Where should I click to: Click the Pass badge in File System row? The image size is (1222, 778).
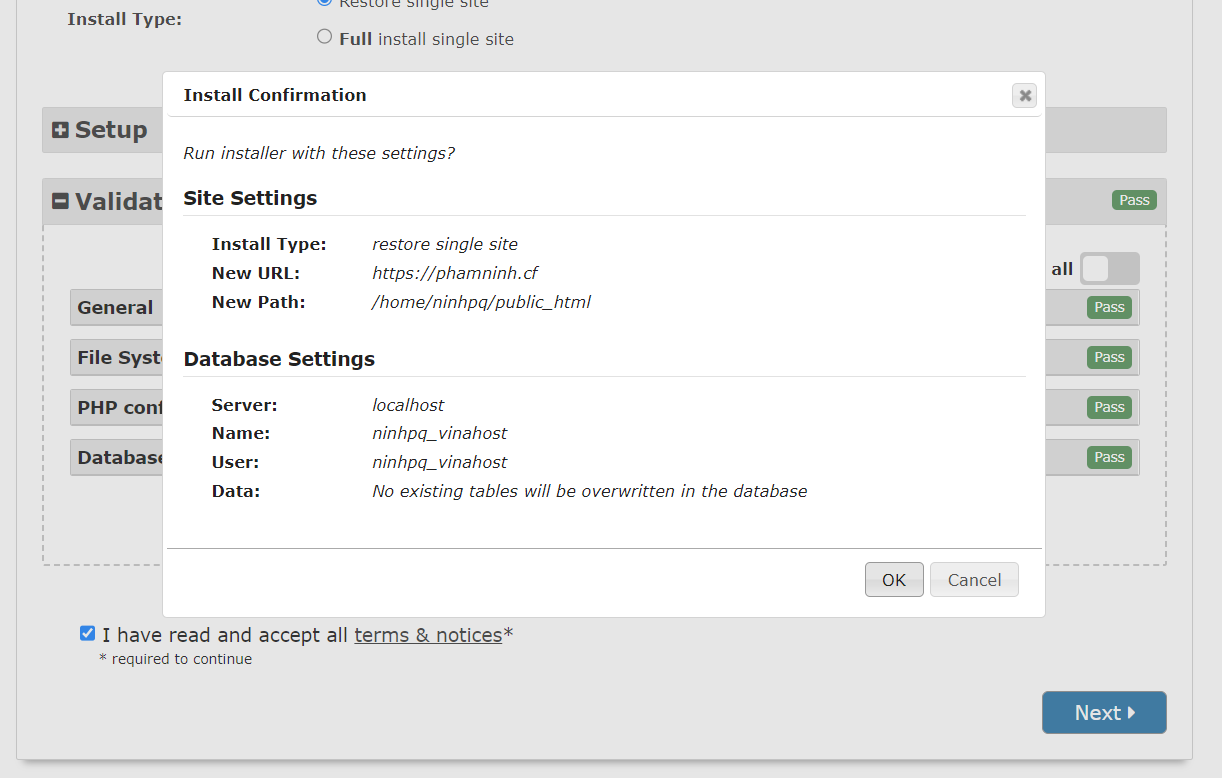coord(1108,357)
